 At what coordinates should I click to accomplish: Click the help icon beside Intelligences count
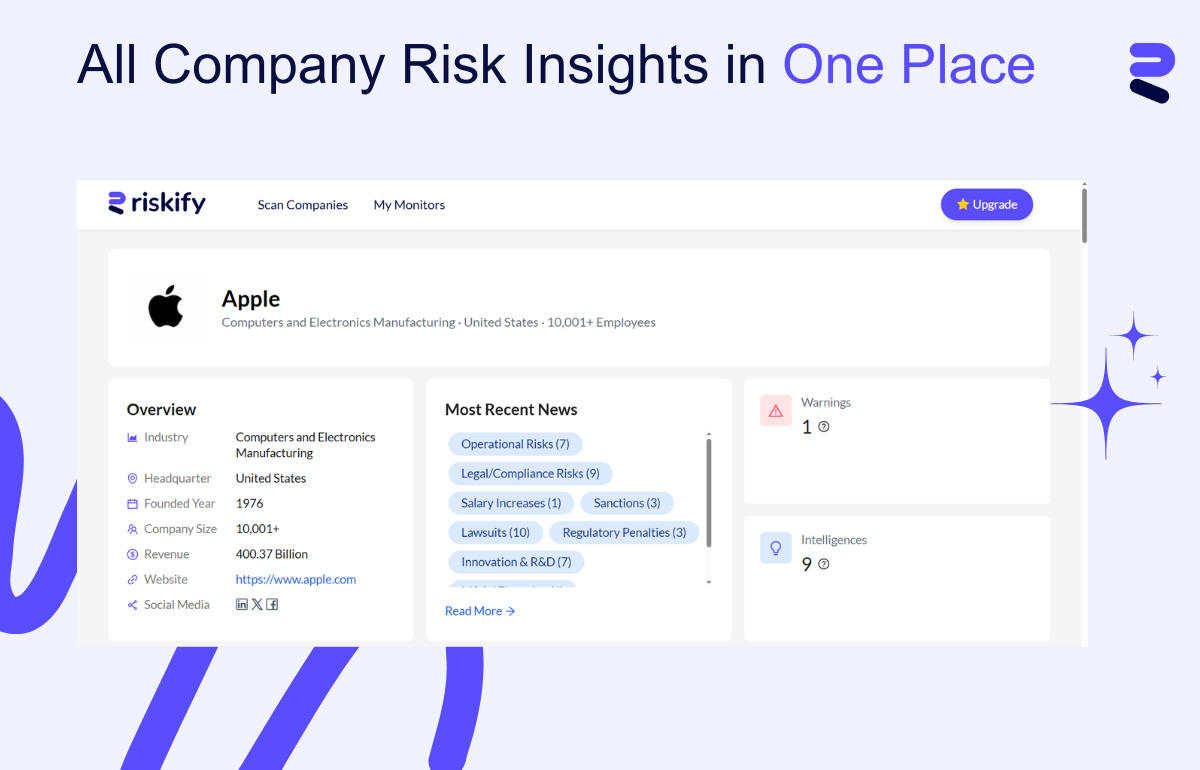[824, 564]
